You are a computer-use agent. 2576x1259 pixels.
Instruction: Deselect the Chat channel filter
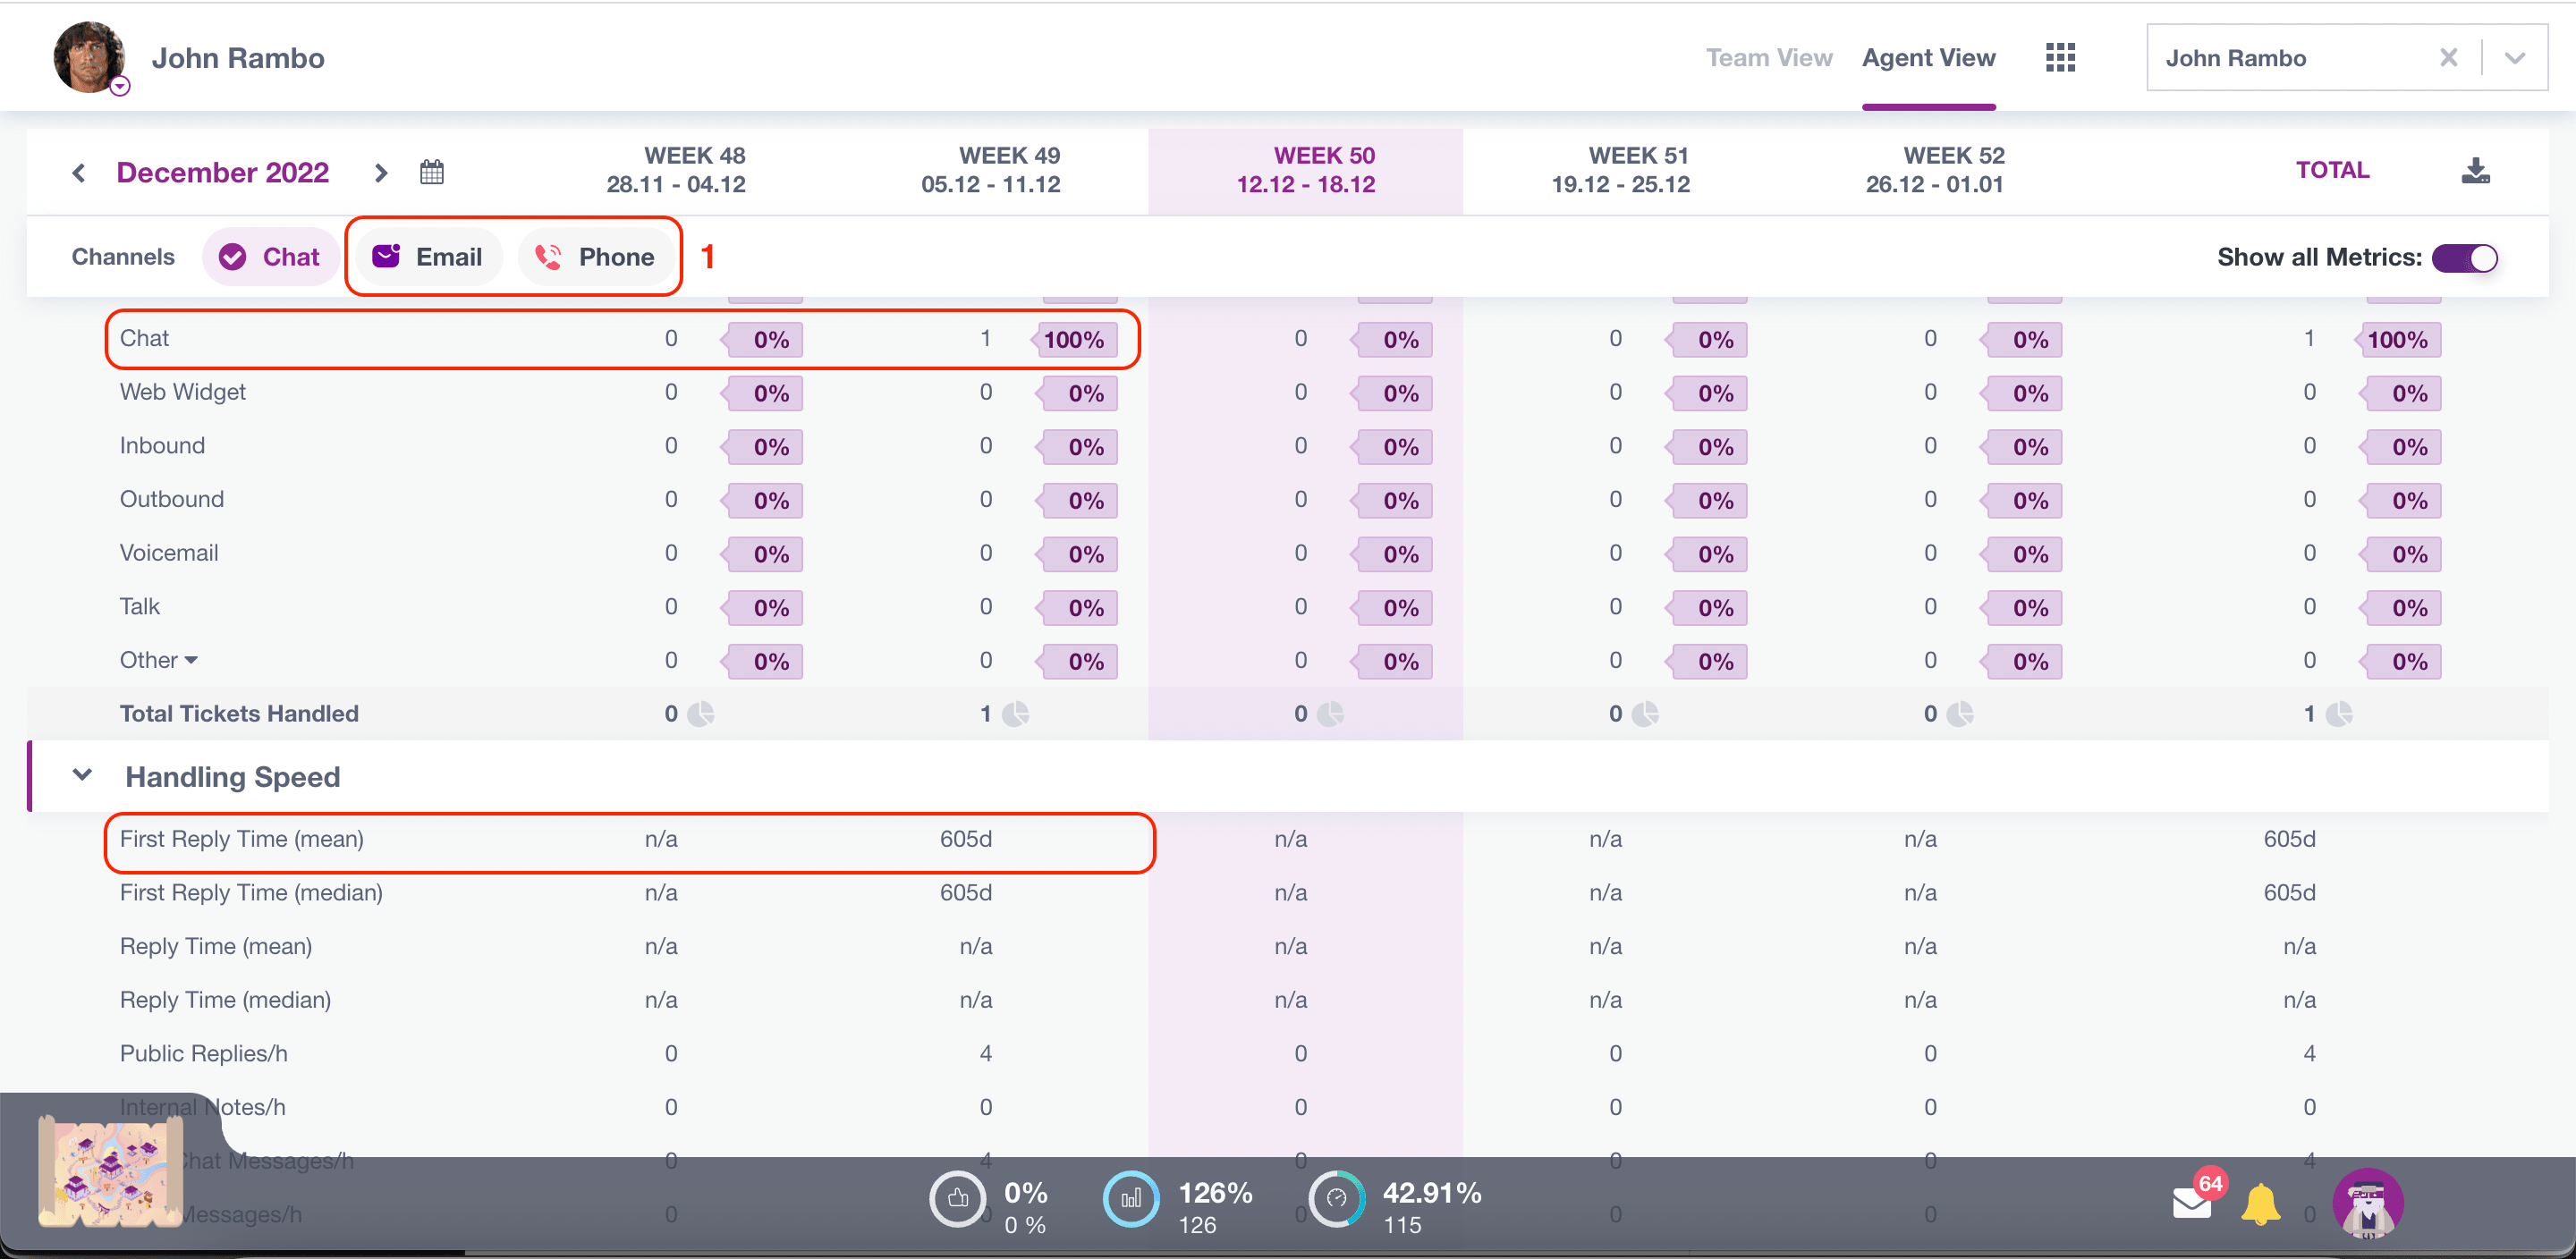point(270,258)
